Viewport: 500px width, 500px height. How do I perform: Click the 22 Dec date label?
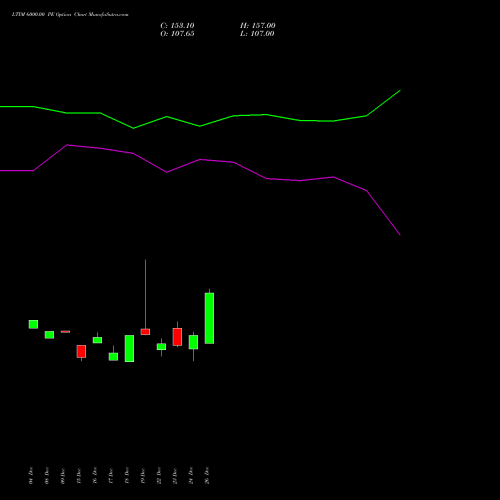click(x=159, y=476)
